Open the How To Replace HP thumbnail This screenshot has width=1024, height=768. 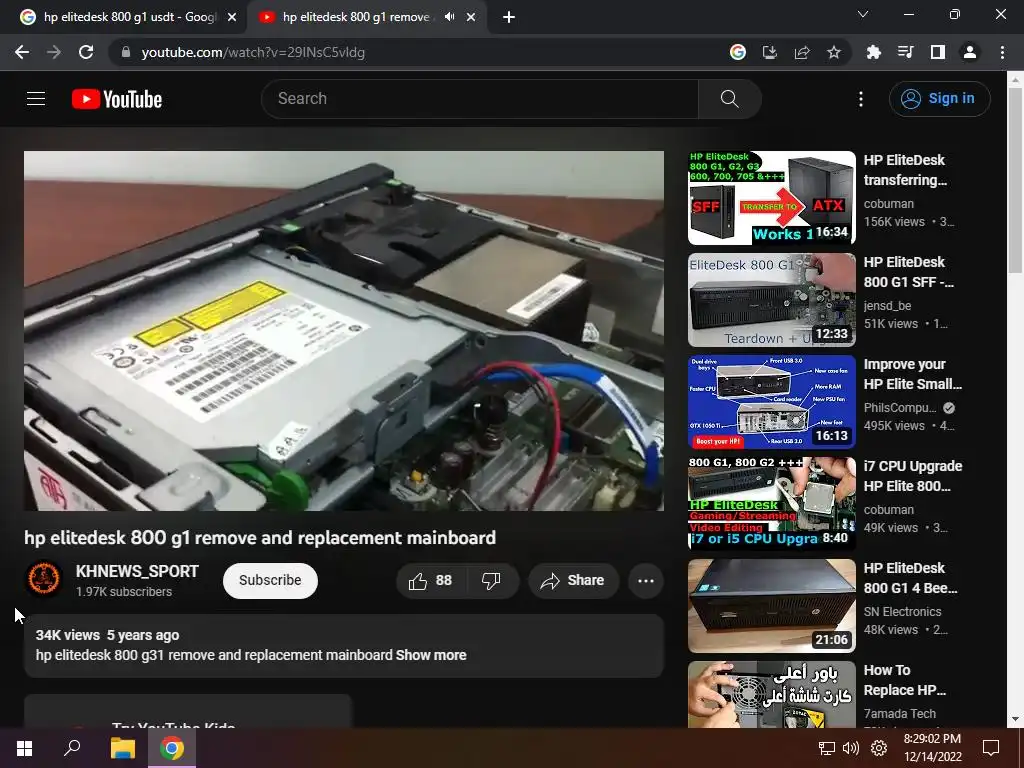(771, 694)
